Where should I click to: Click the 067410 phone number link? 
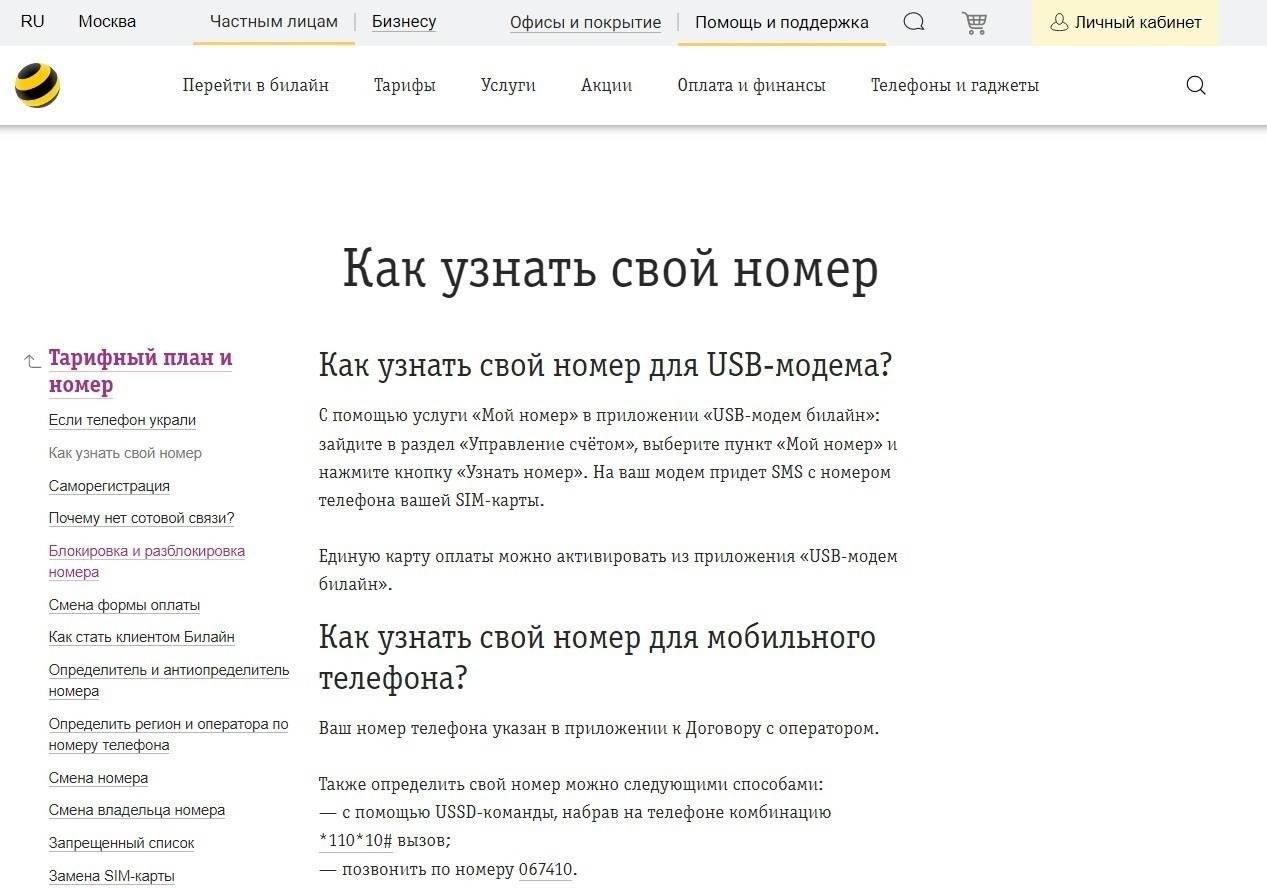[x=546, y=869]
